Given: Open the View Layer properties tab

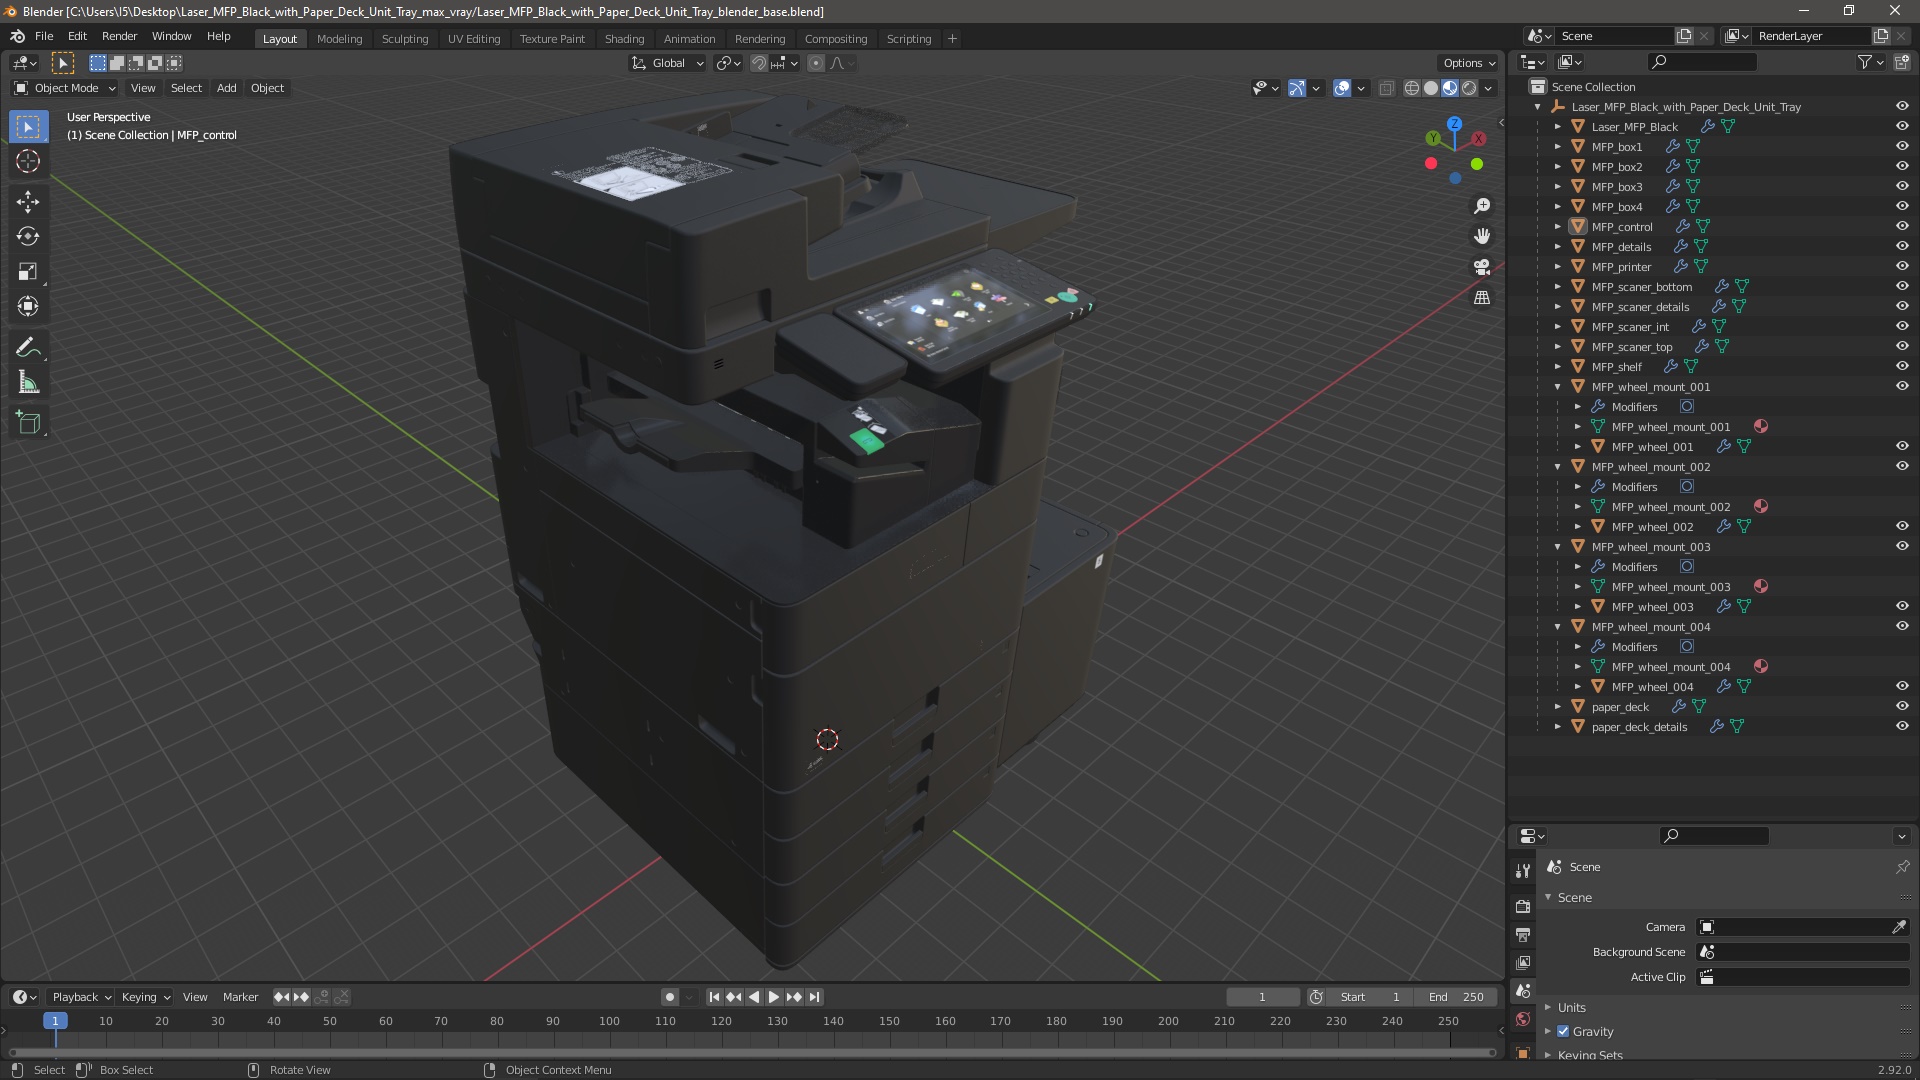Looking at the screenshot, I should (x=1522, y=962).
